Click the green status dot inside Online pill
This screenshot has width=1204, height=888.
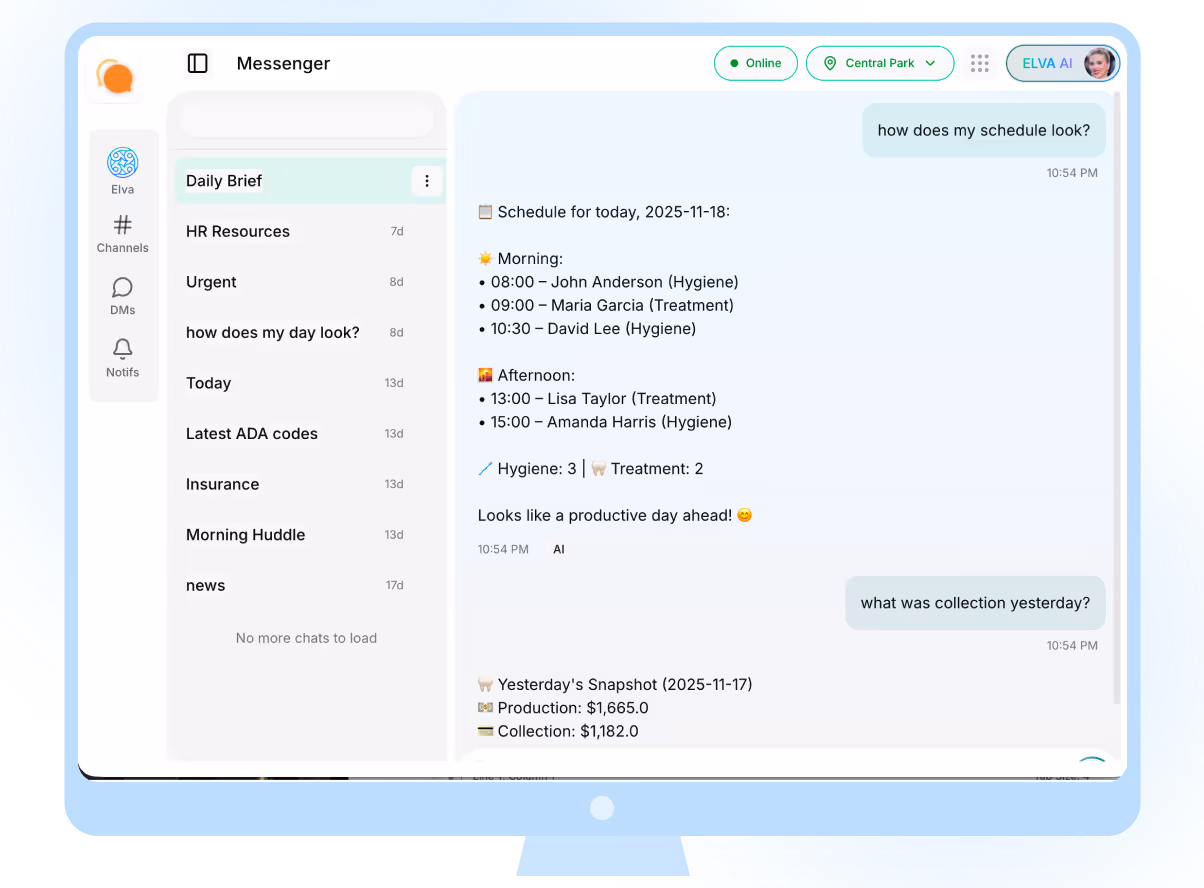tap(737, 62)
